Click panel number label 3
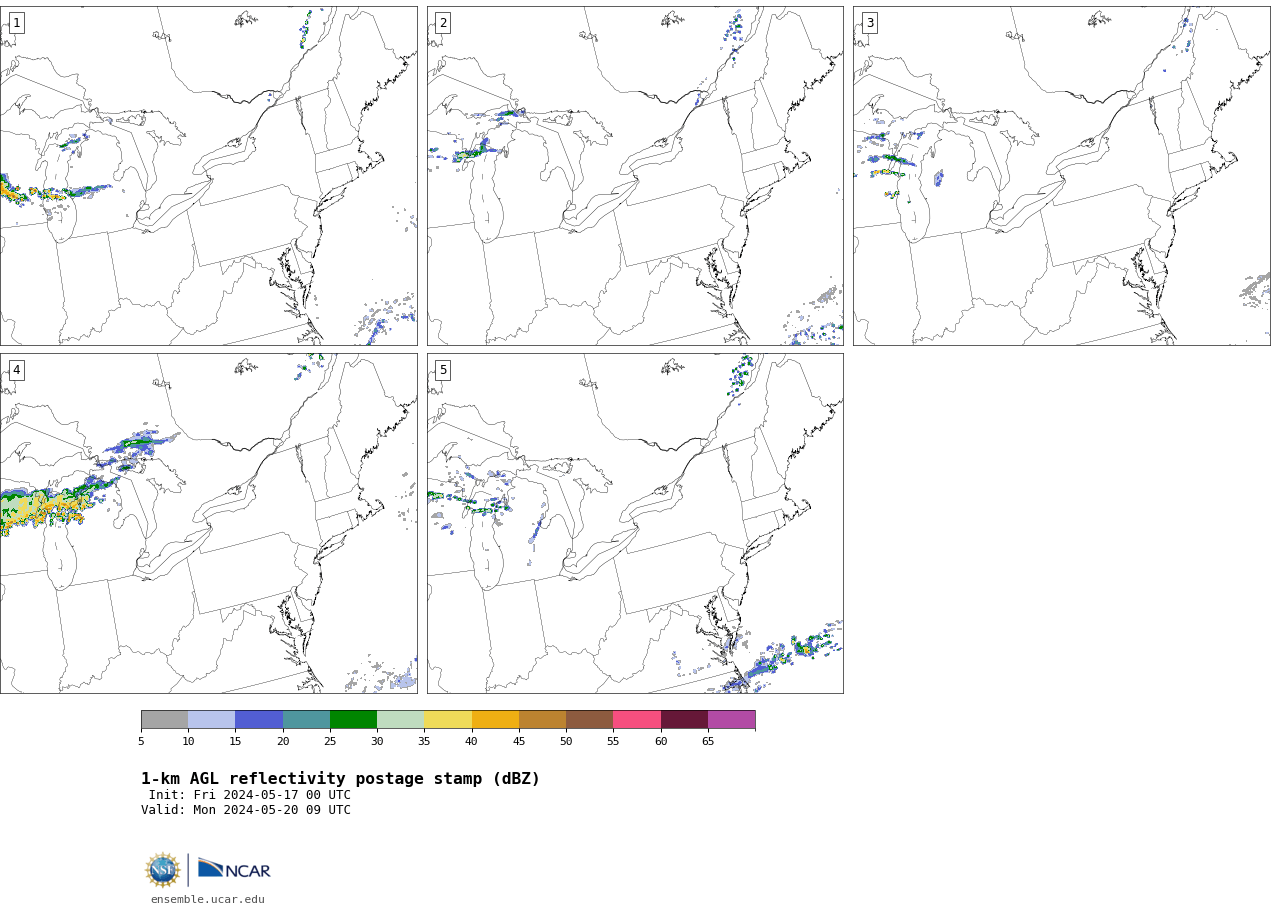 pyautogui.click(x=869, y=23)
